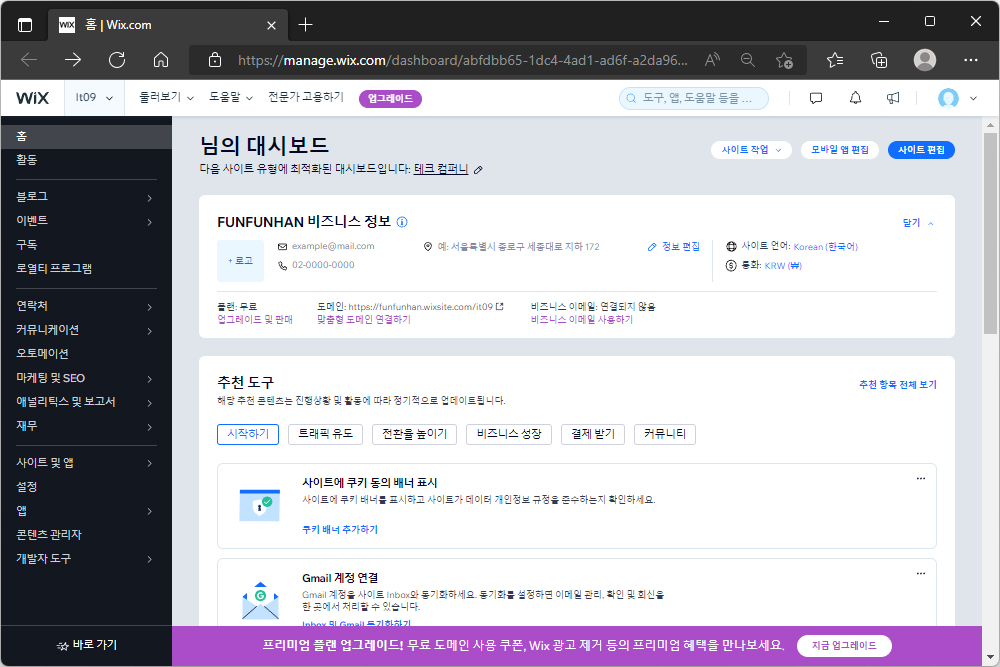Click the 사이트 편집 button
The image size is (1000, 667).
[x=921, y=150]
